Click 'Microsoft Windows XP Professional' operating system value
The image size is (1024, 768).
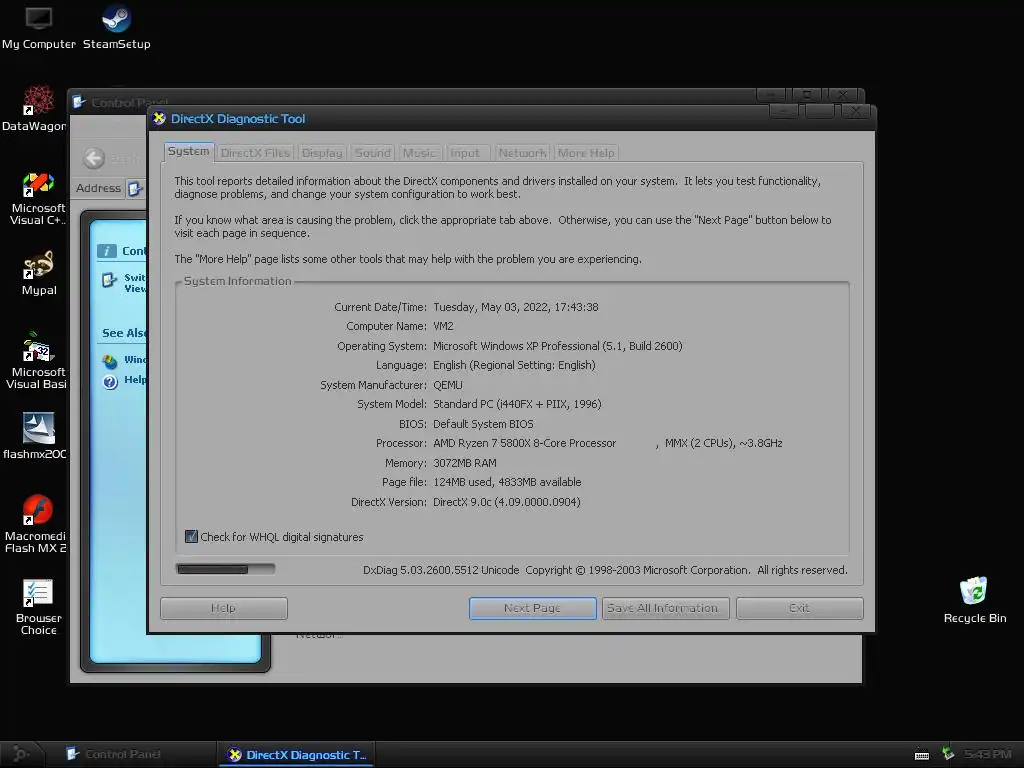pos(558,346)
